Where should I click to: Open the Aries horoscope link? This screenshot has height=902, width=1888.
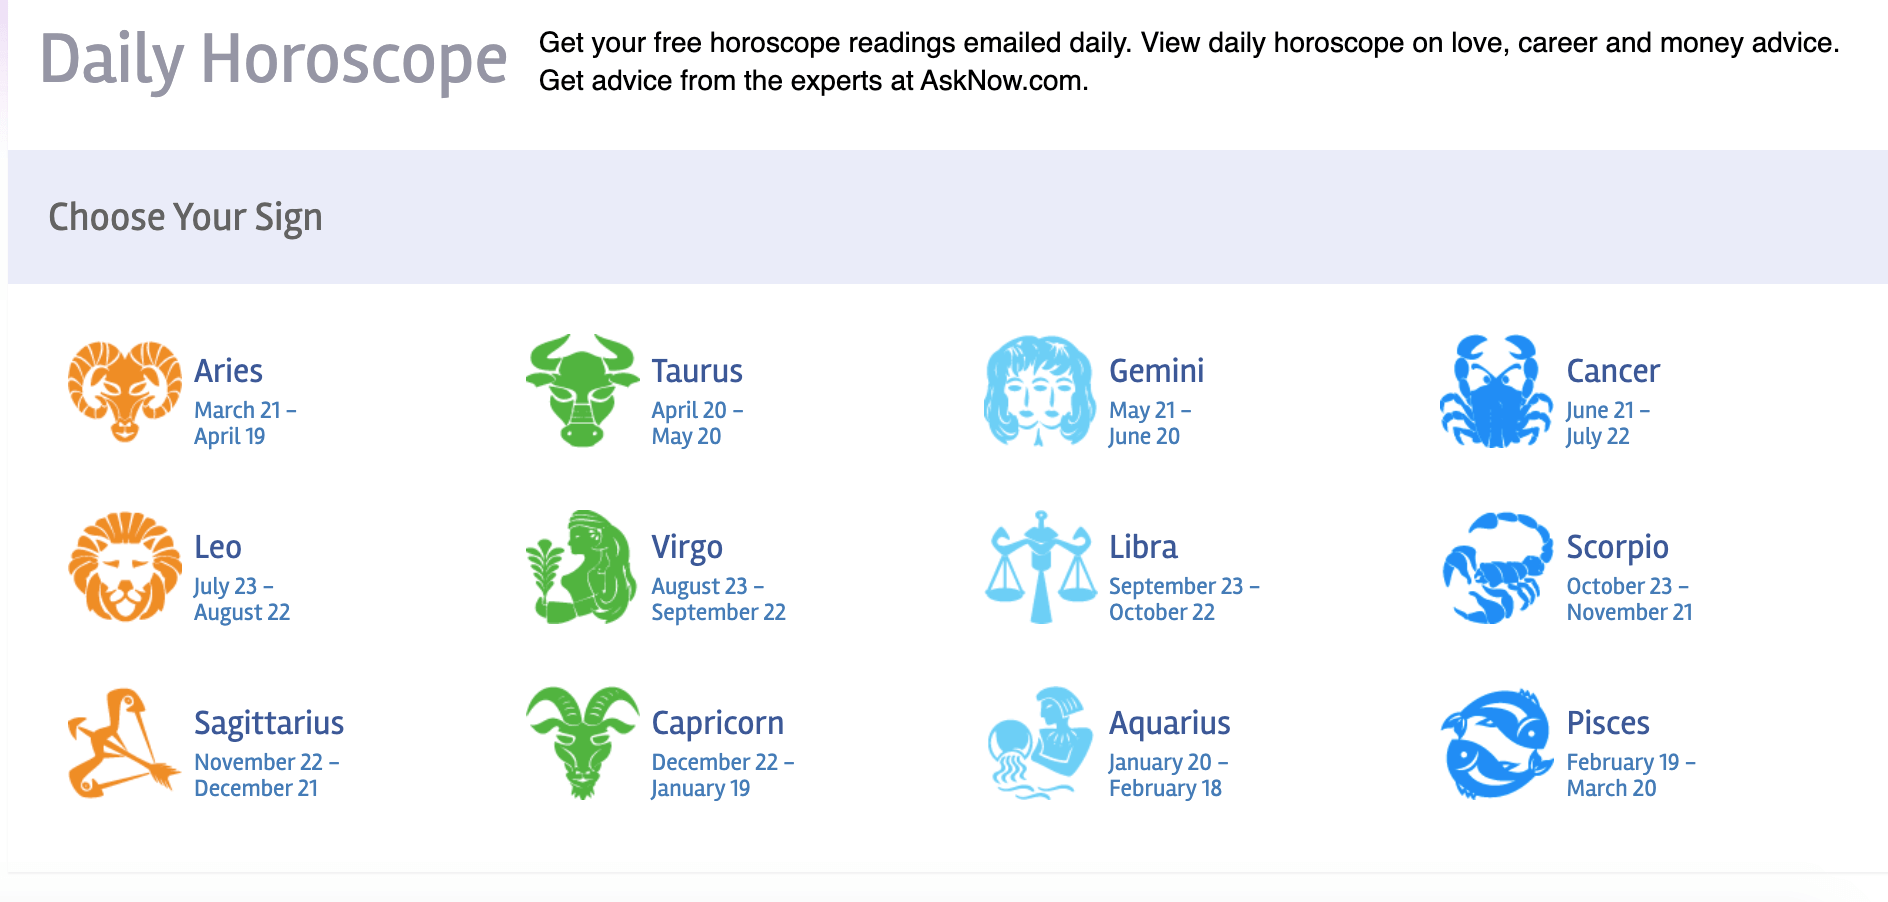tap(228, 371)
